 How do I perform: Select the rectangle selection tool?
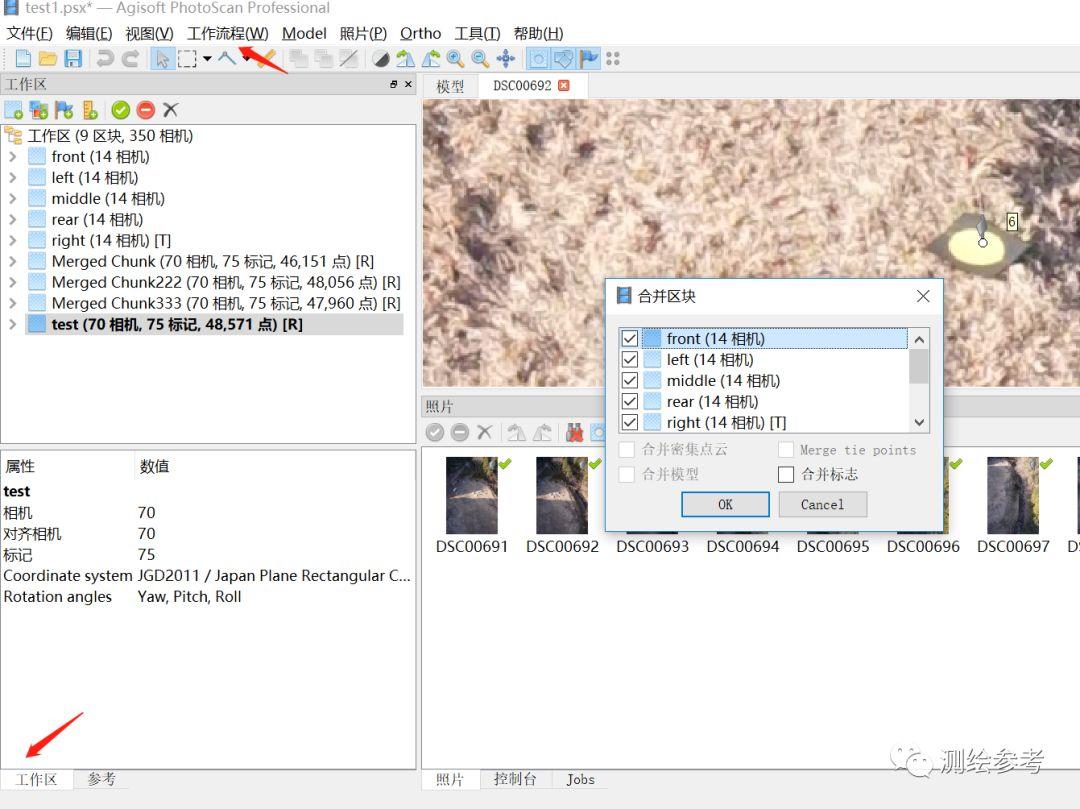pyautogui.click(x=189, y=58)
